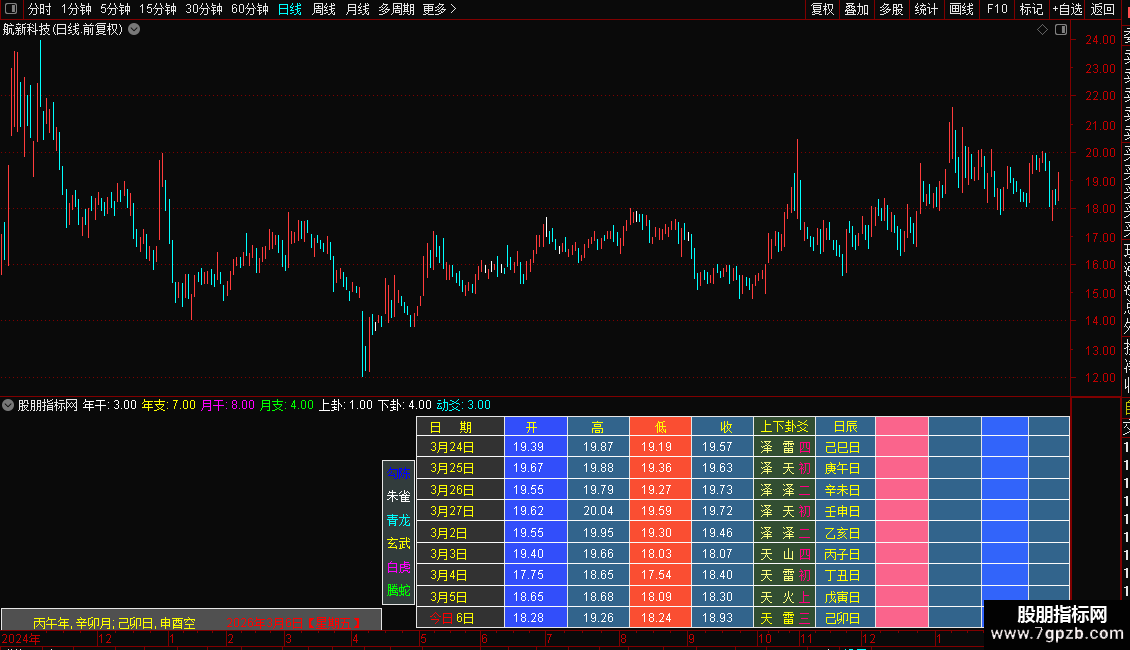
Task: Select the 朱雀 label
Action: 399,497
